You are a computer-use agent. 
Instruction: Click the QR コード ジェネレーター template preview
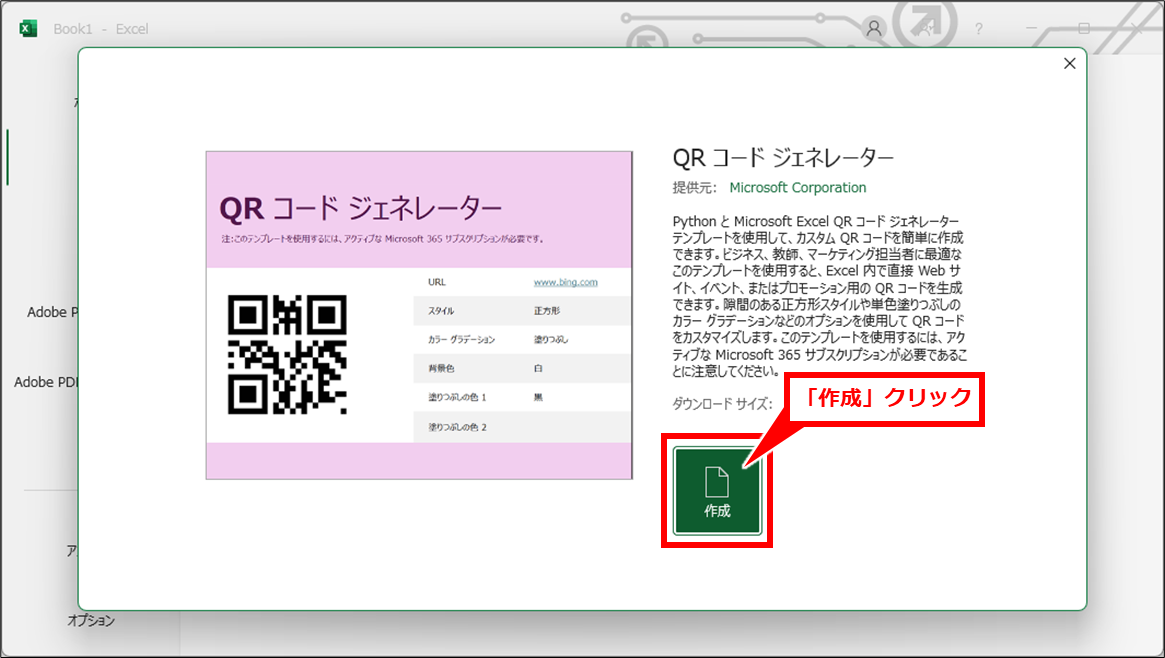click(419, 316)
